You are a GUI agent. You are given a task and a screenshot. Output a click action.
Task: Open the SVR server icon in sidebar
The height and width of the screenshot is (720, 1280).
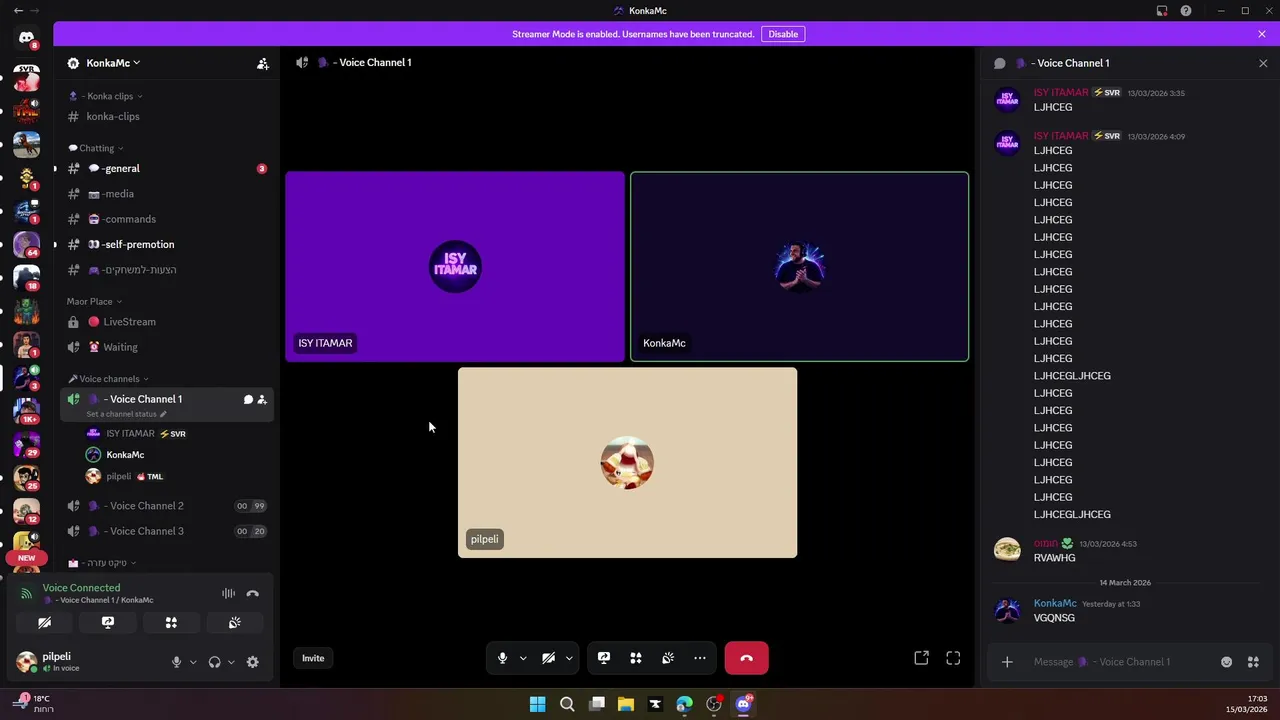coord(26,78)
